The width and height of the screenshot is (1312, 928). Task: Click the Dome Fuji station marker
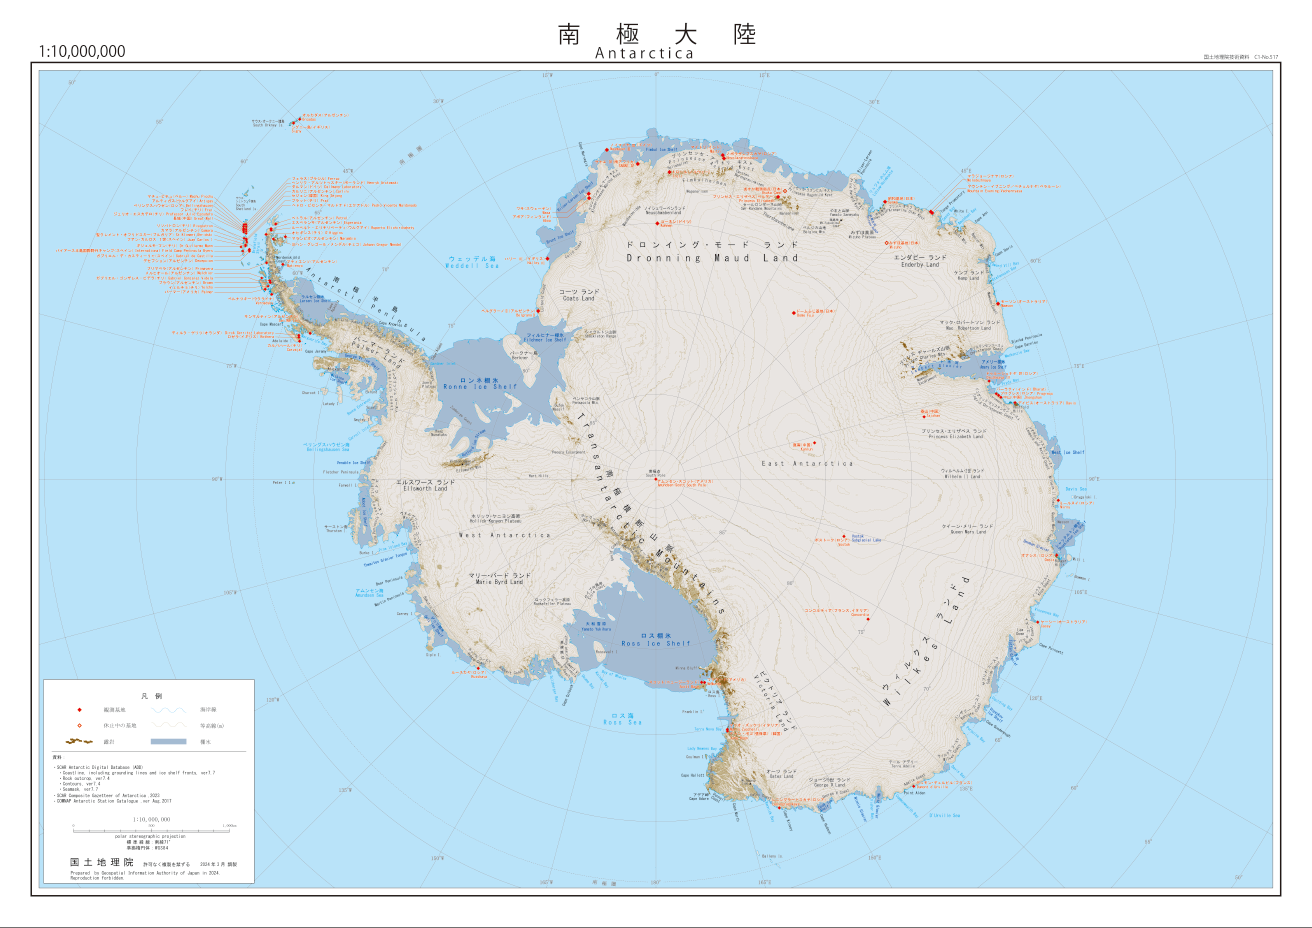click(794, 313)
